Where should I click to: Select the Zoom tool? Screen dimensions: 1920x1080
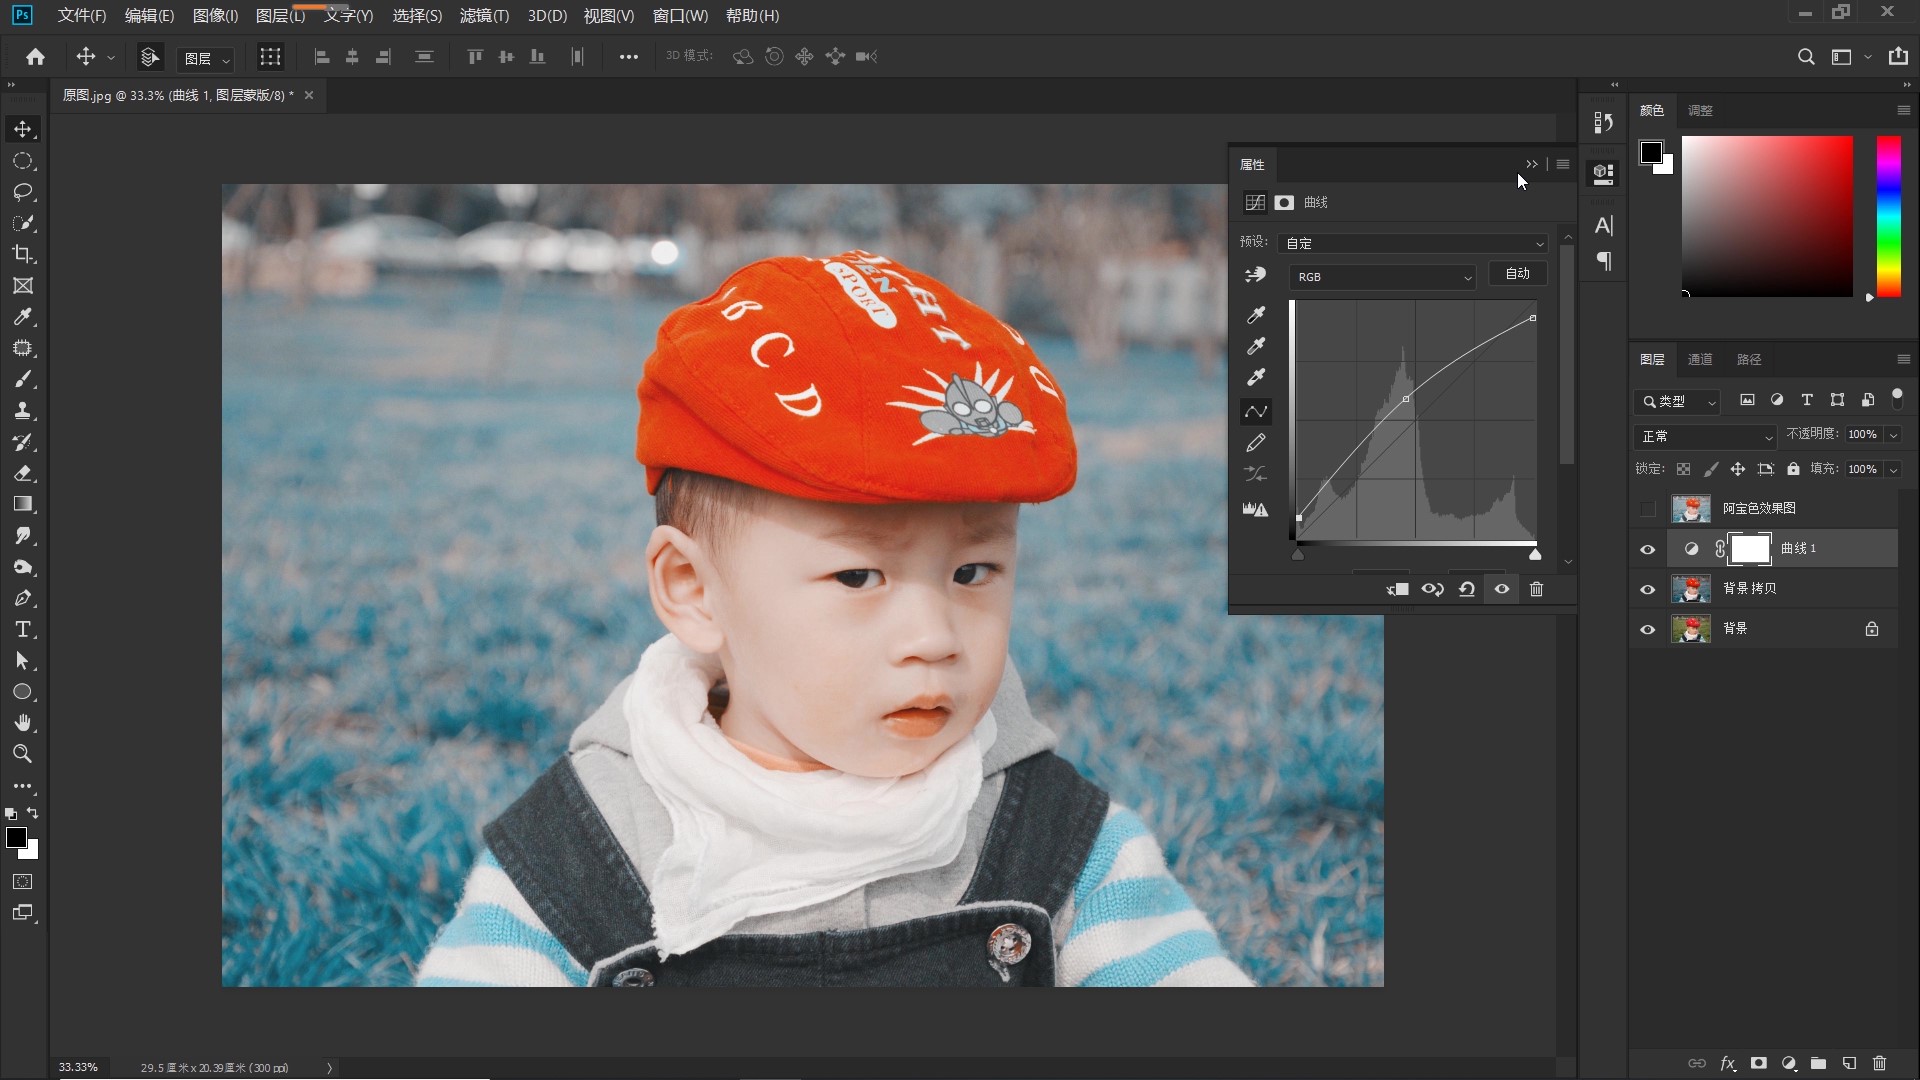click(23, 754)
